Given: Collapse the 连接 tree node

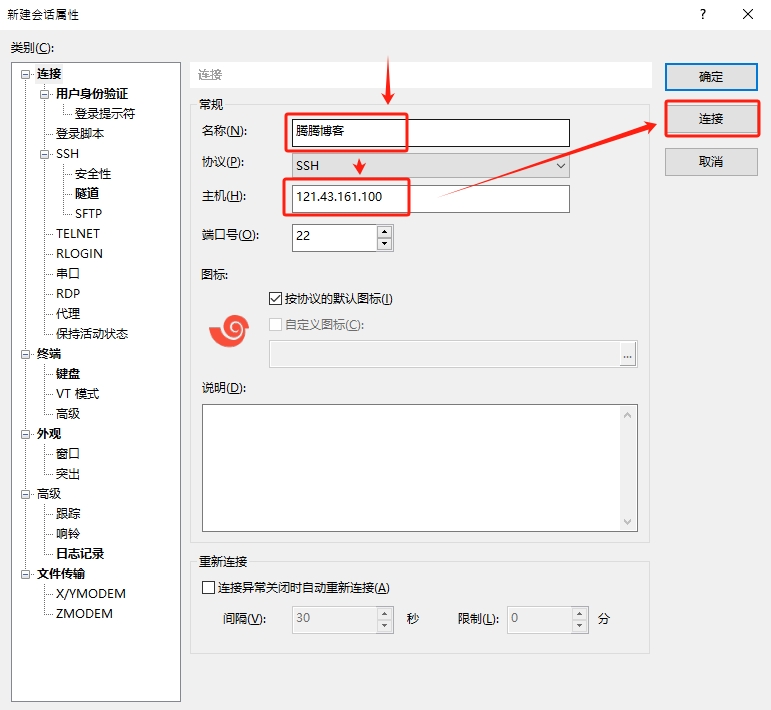Looking at the screenshot, I should (25, 74).
